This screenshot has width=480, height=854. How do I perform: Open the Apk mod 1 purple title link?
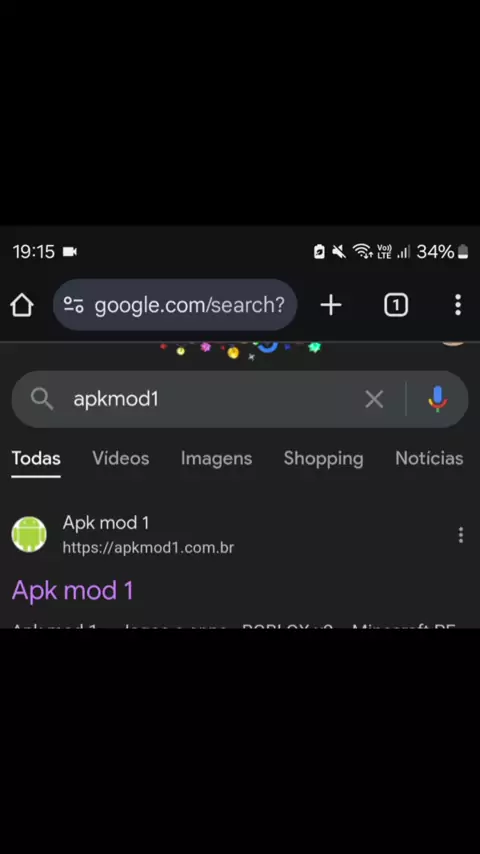click(x=72, y=590)
